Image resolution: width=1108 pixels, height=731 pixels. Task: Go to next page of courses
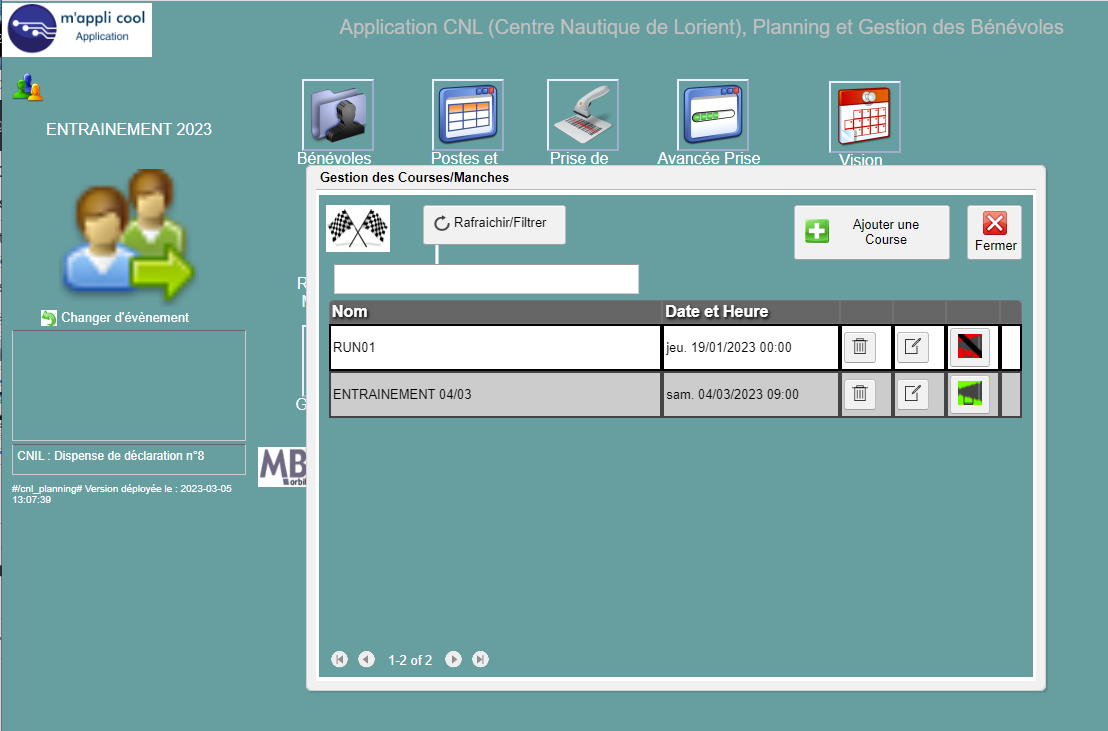point(453,660)
